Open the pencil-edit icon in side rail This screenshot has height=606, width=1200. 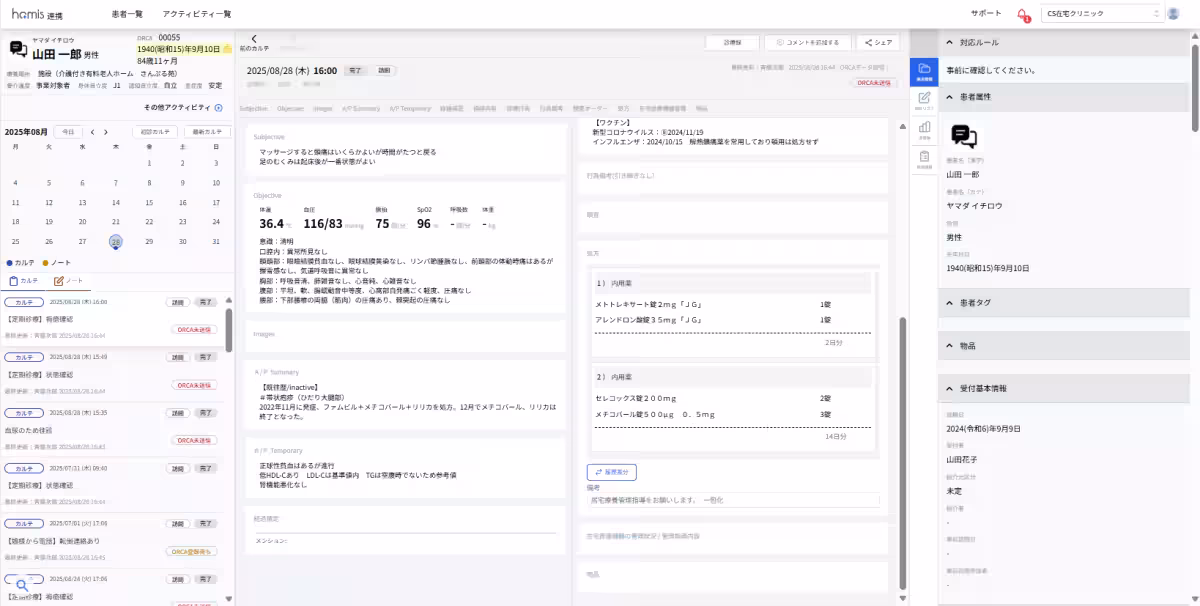click(925, 98)
